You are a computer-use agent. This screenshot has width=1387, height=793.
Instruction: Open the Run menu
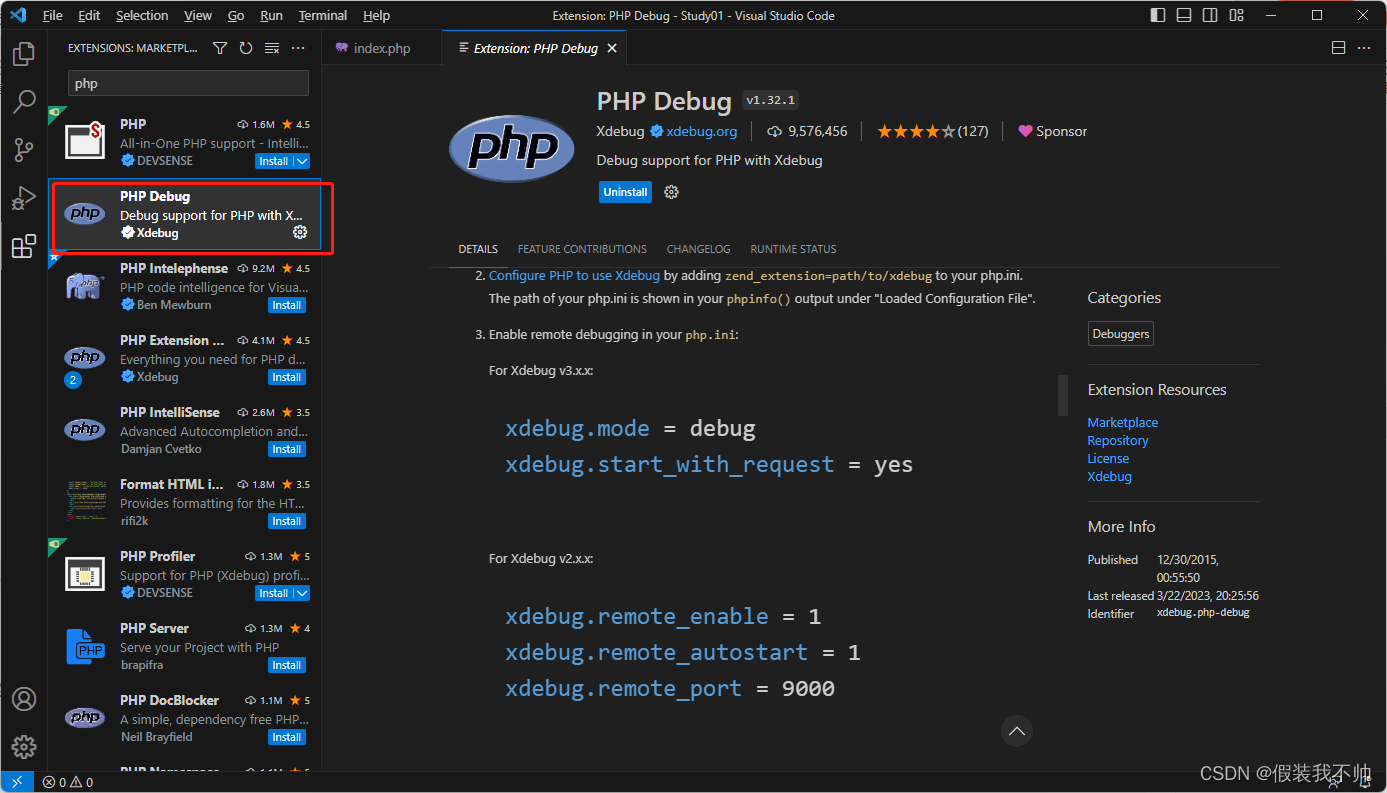coord(271,15)
